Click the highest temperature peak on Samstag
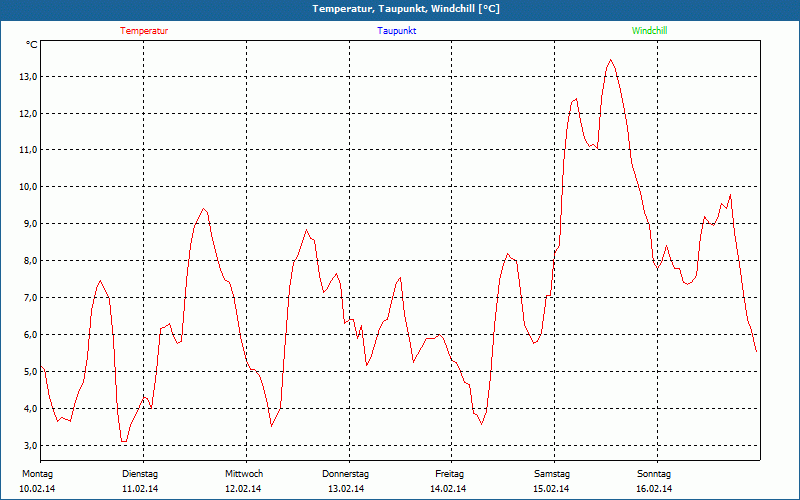 610,60
